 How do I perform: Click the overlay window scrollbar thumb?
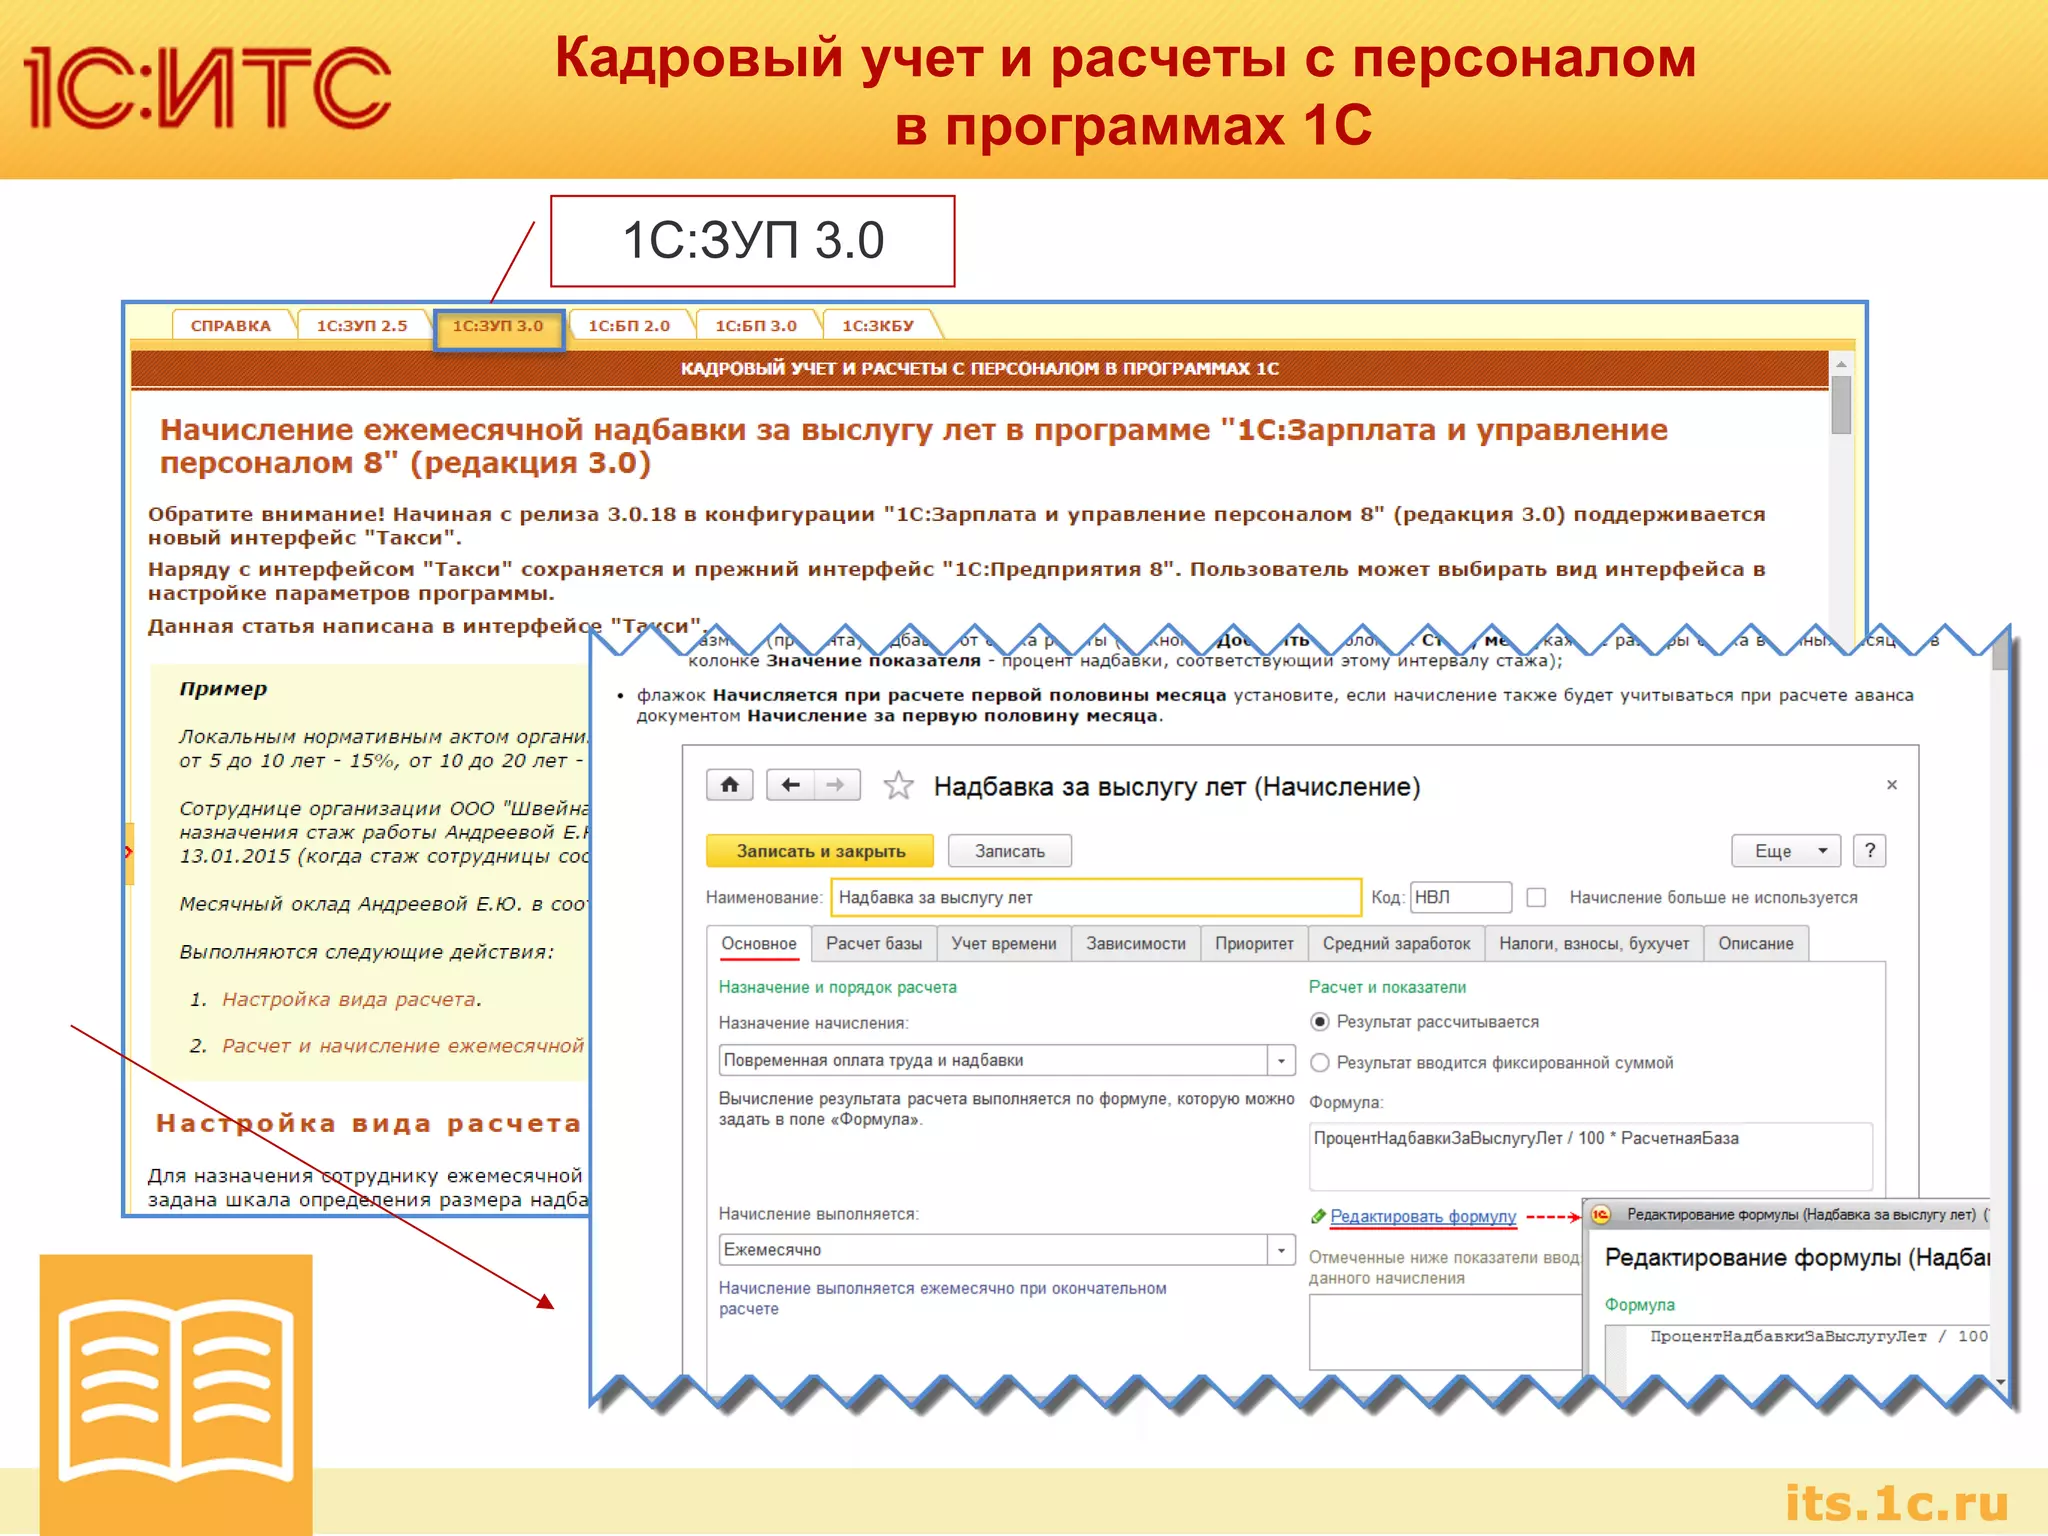pos(2000,652)
